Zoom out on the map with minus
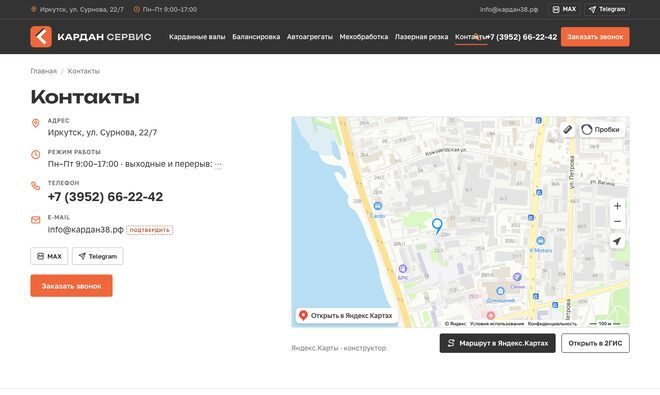The width and height of the screenshot is (660, 395). point(617,222)
